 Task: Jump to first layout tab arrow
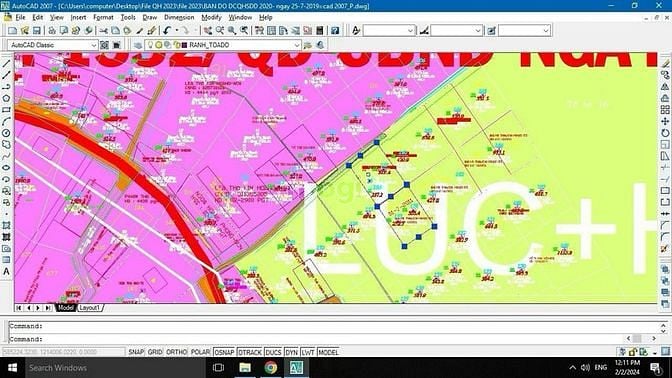pos(19,308)
